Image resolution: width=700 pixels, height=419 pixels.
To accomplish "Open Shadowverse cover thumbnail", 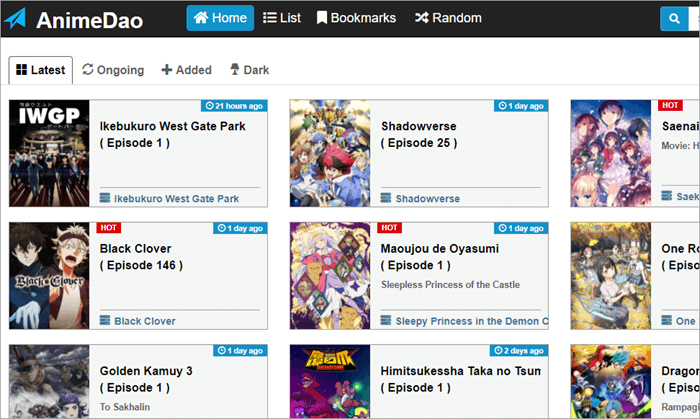I will pos(330,153).
